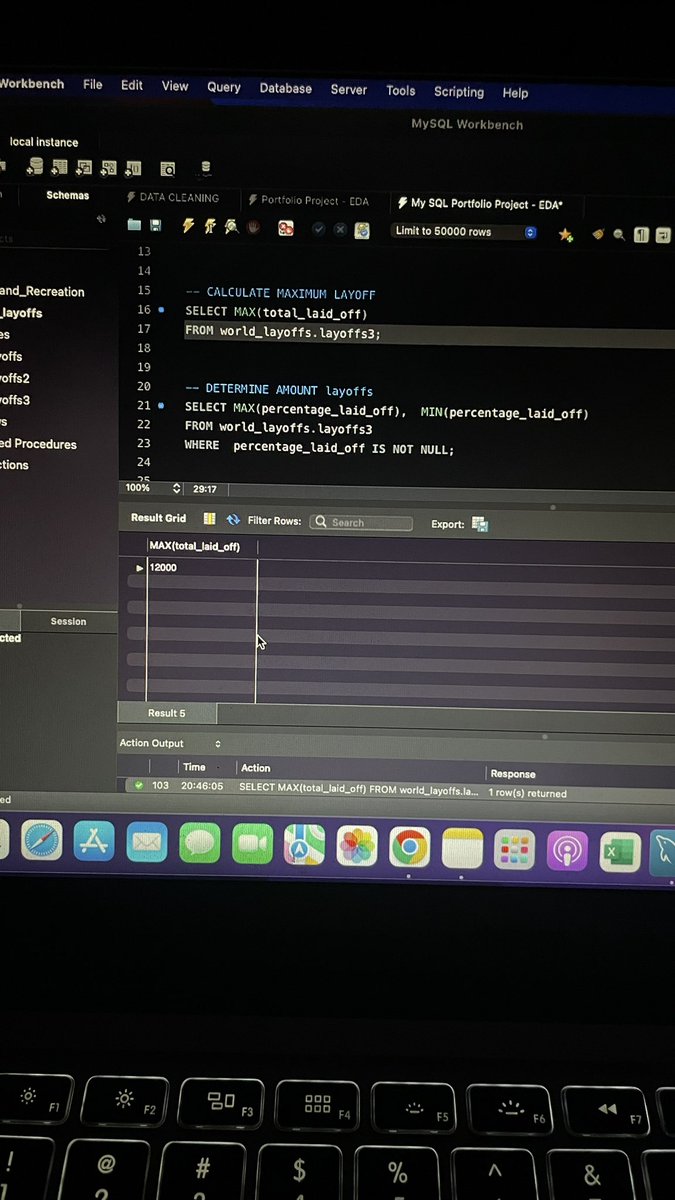675x1200 pixels.
Task: Click the brush icon in the editor toolbar
Action: (598, 234)
